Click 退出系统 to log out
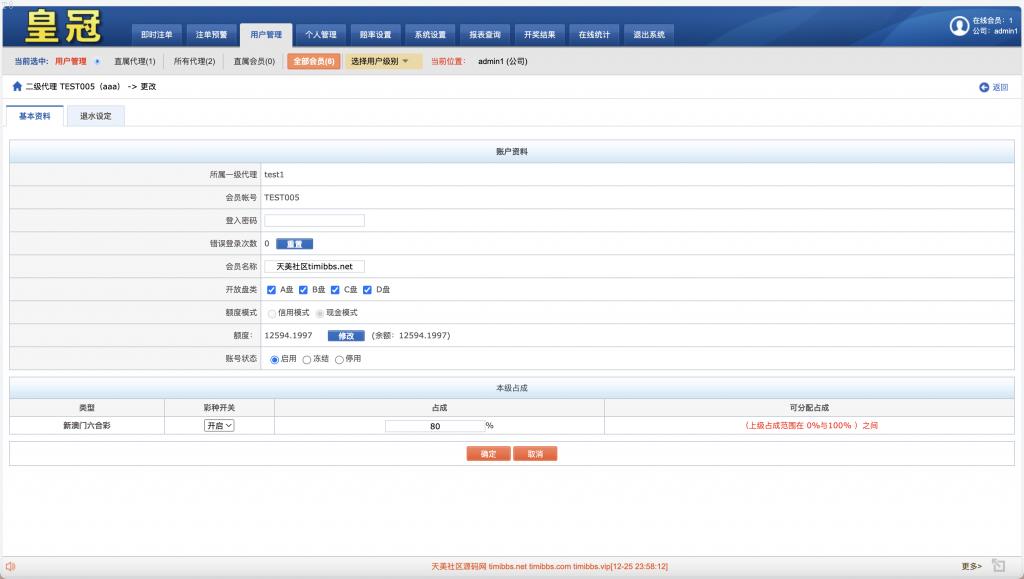 [x=649, y=35]
